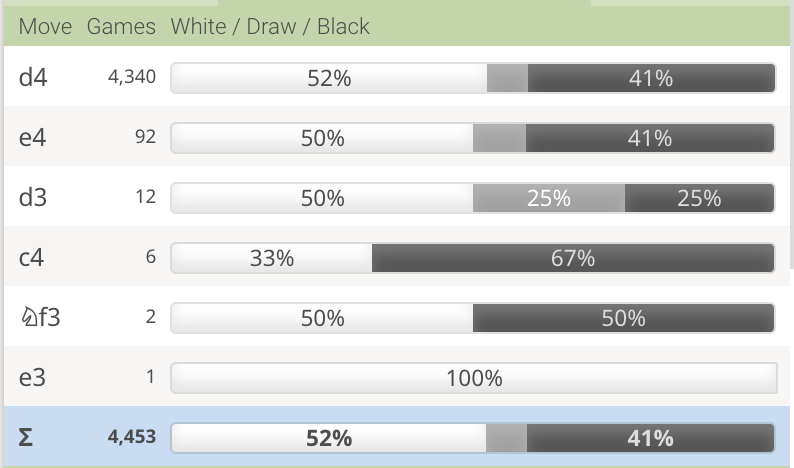The height and width of the screenshot is (468, 794).
Task: Play the e4 move from the explorer
Action: (33, 137)
